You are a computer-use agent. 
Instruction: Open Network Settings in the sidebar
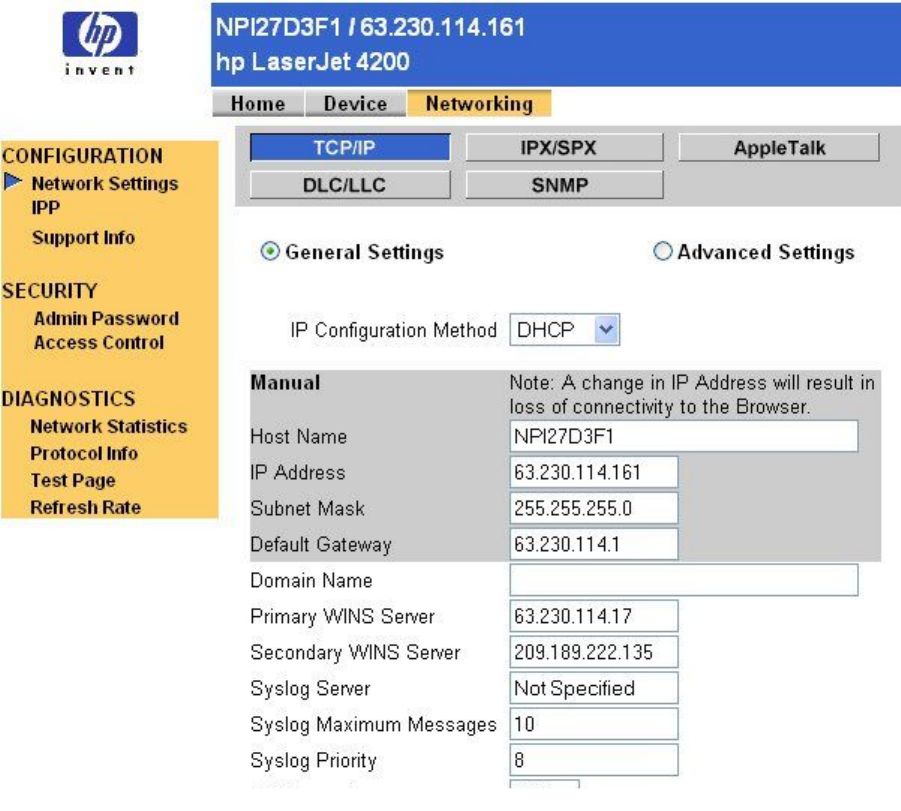click(105, 183)
